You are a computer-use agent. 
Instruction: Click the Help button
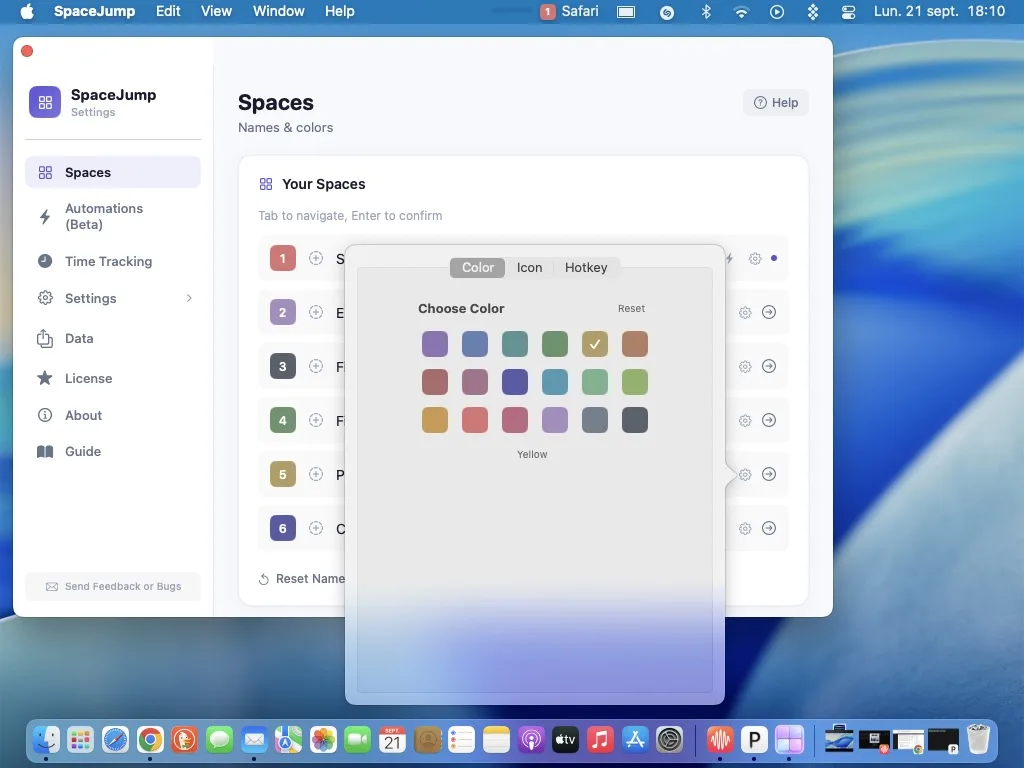(775, 103)
